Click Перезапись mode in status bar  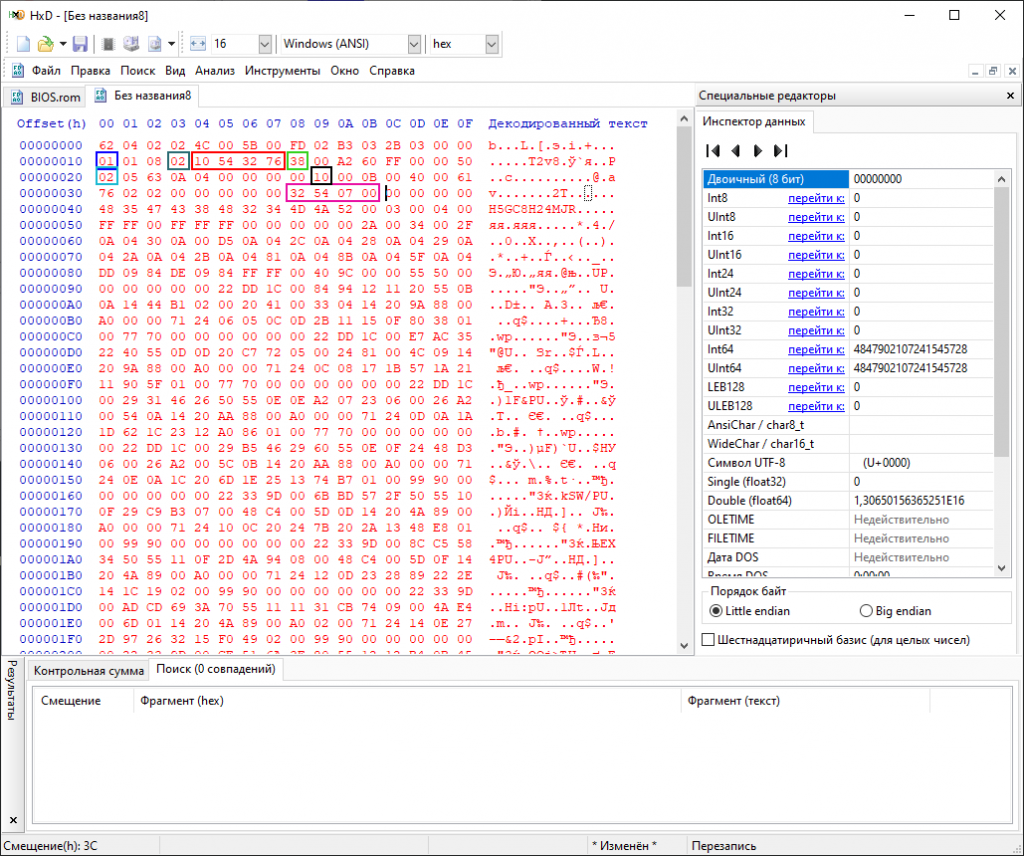(724, 846)
